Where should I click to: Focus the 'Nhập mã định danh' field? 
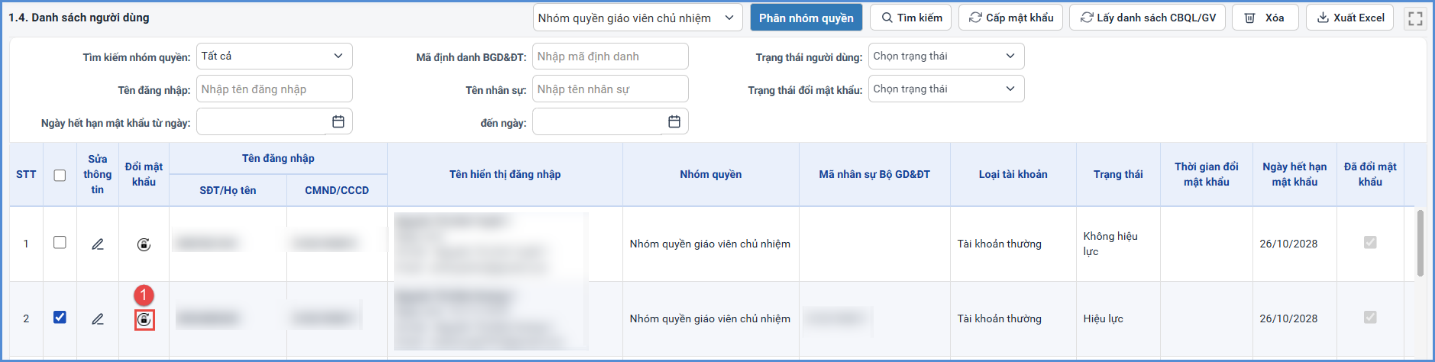610,56
